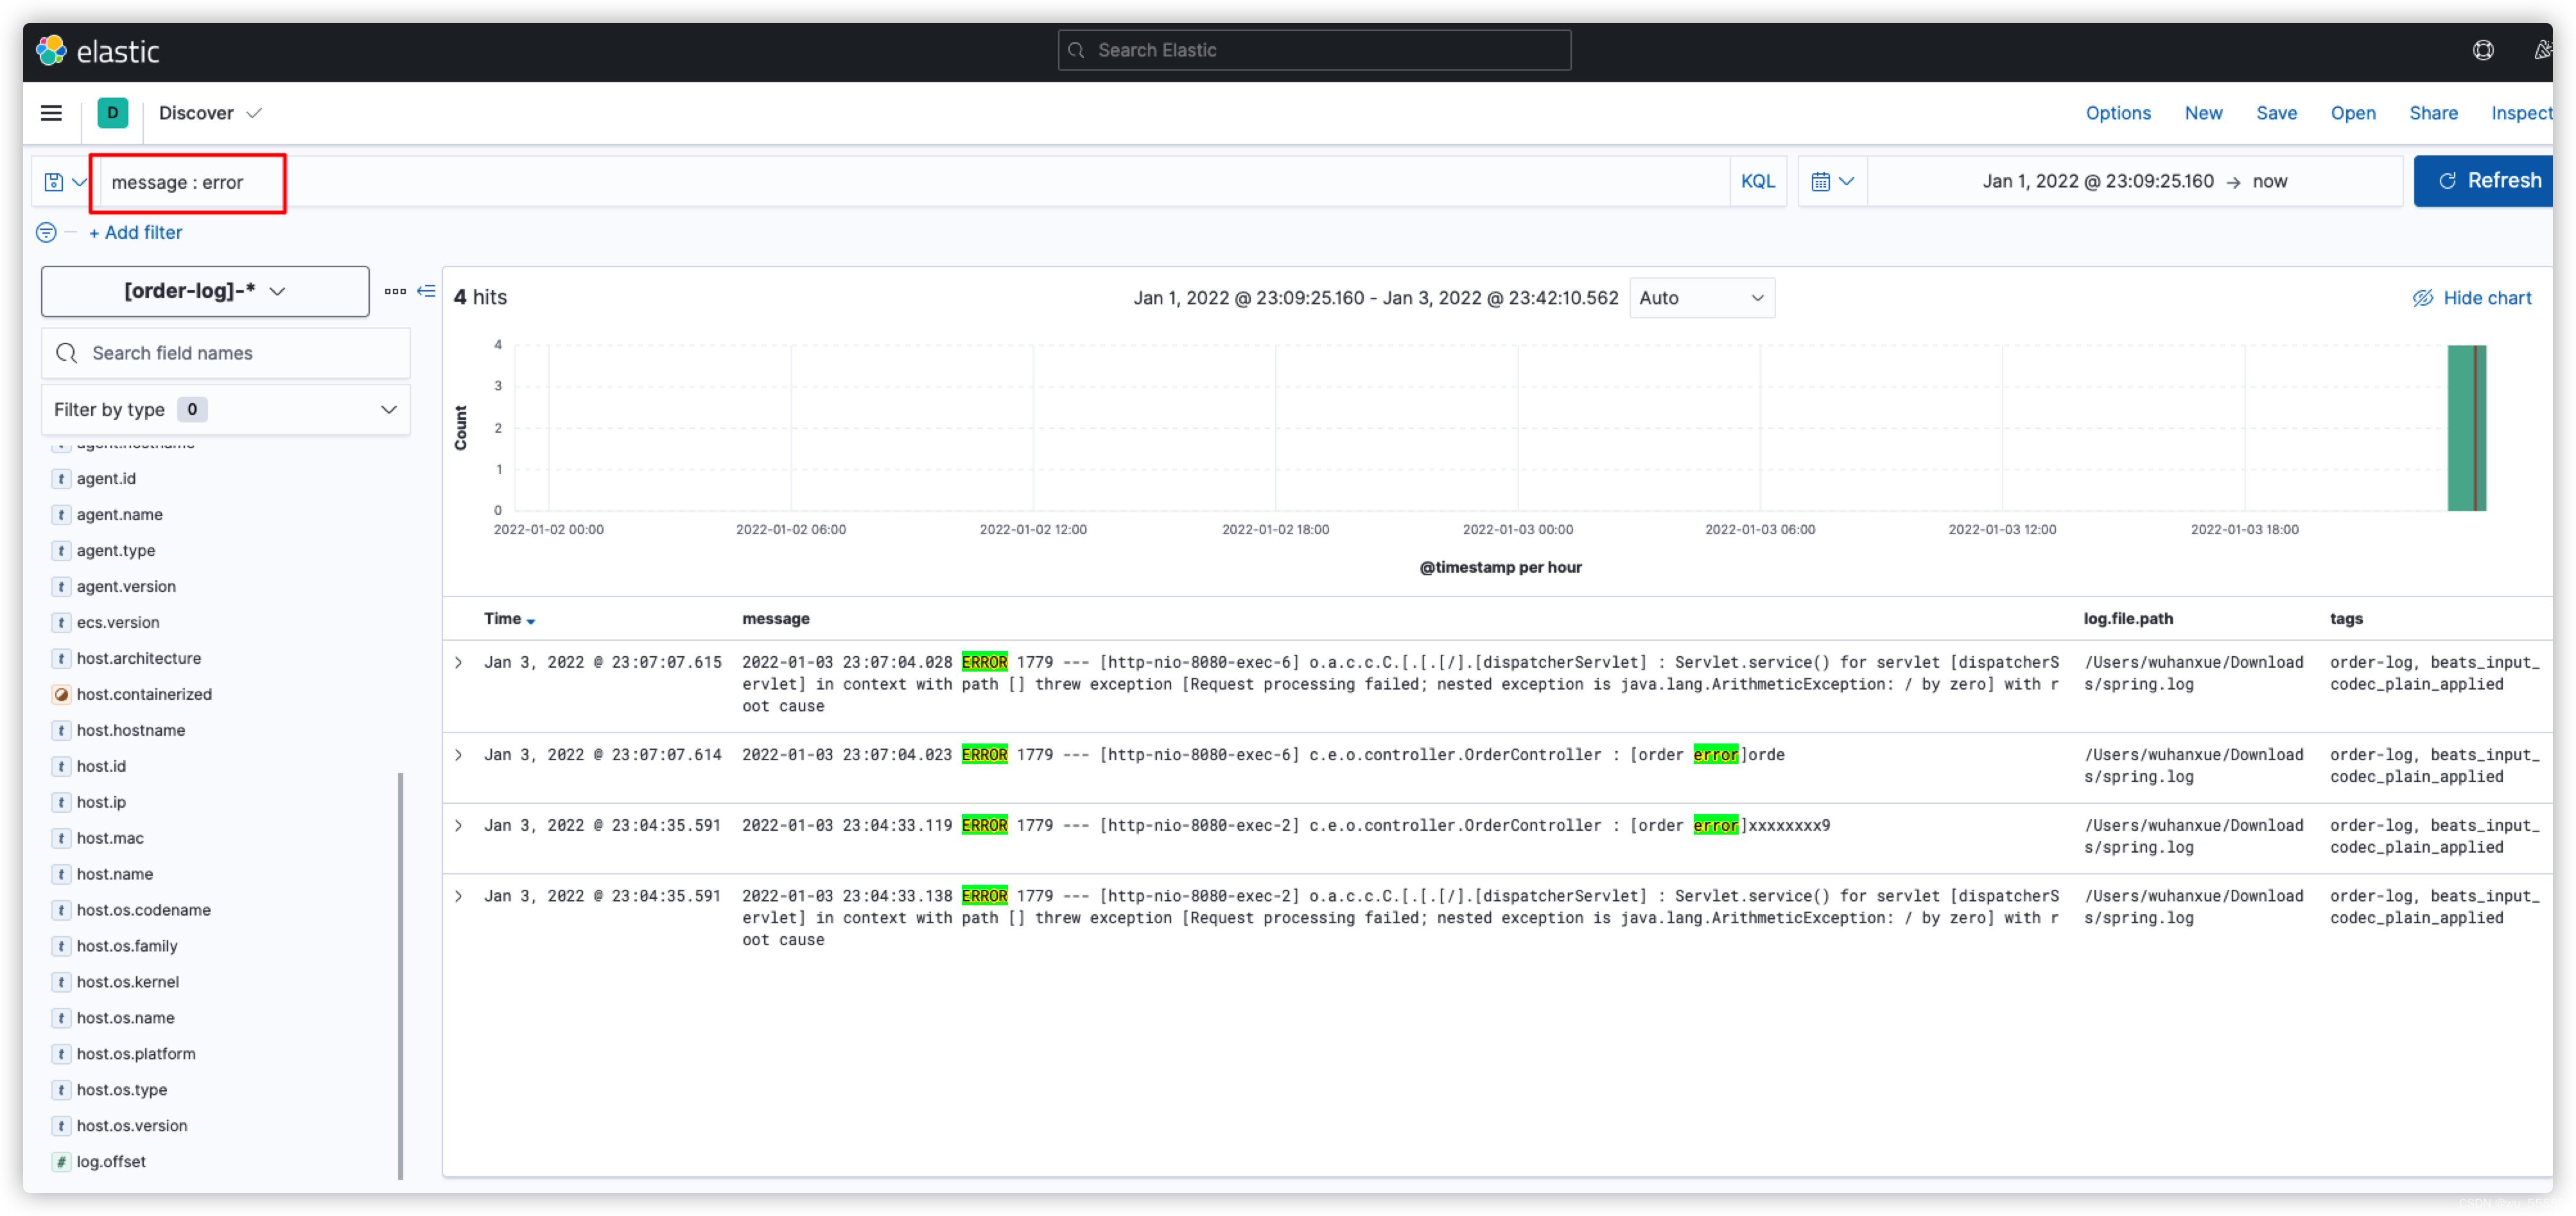Open the hamburger navigation menu
Viewport: 2576px width, 1216px height.
[x=51, y=113]
